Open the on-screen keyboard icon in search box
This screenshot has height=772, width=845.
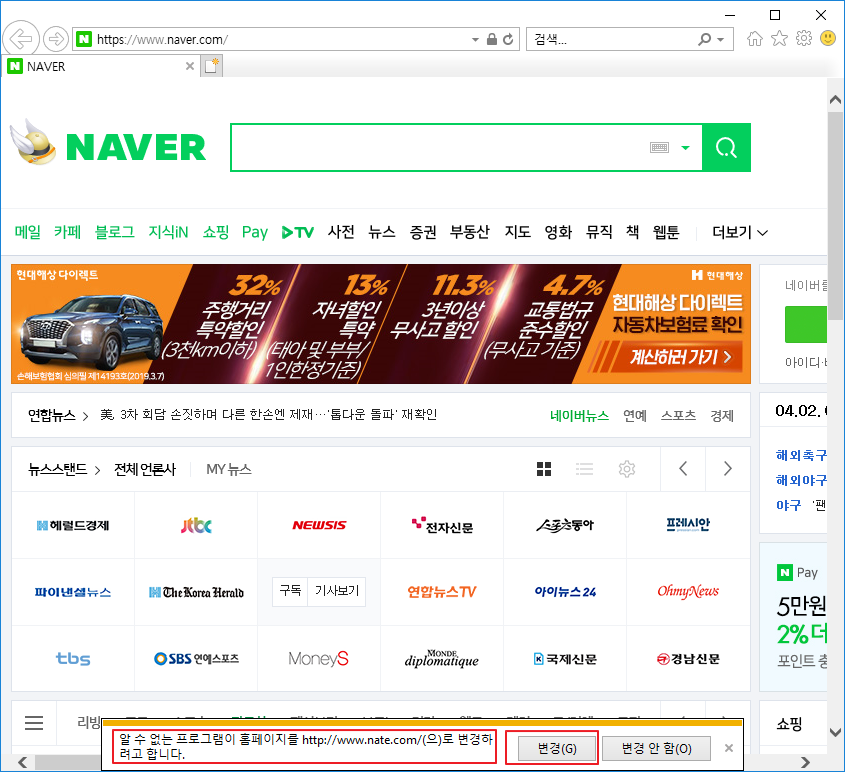659,148
